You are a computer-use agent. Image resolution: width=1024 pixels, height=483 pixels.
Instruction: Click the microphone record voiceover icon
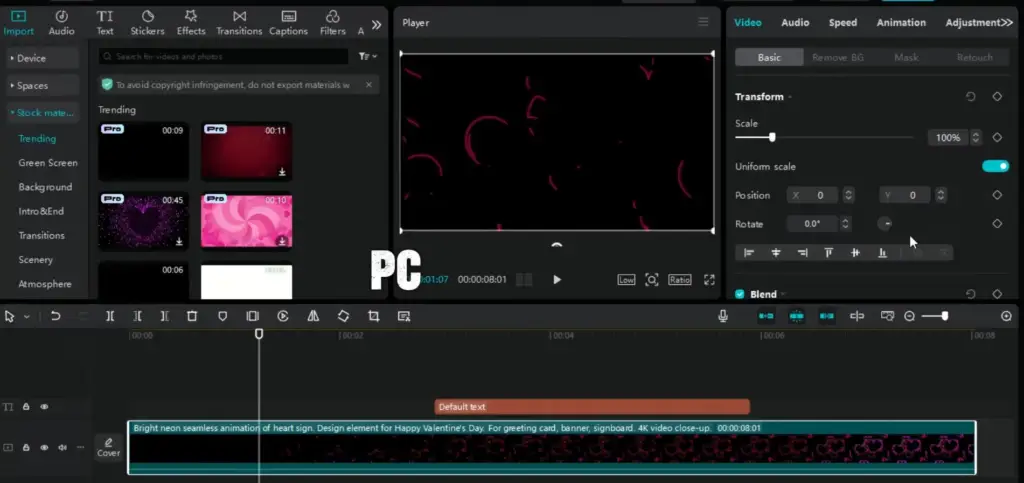[722, 316]
